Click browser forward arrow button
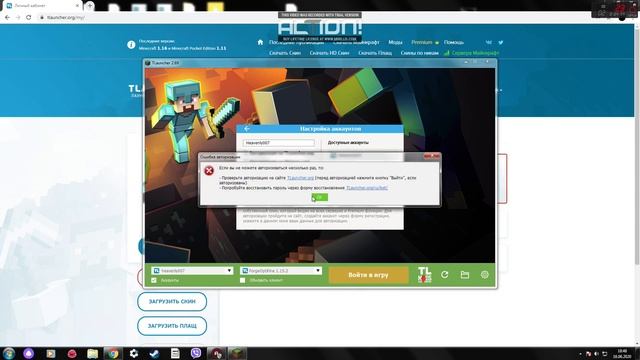Image resolution: width=640 pixels, height=360 pixels. 18,17
